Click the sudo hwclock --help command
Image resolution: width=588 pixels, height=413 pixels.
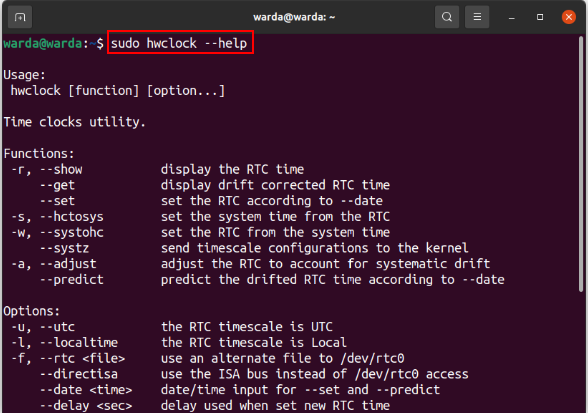(x=179, y=44)
